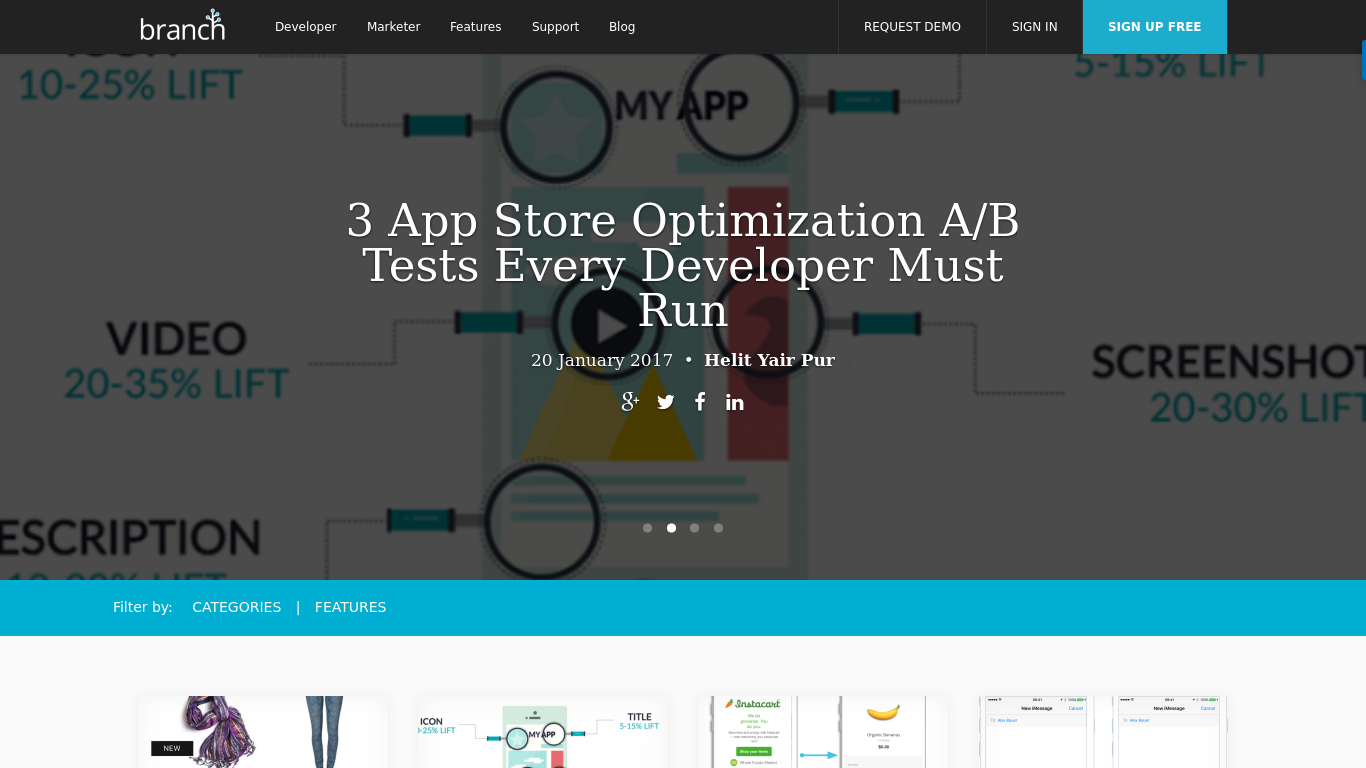Viewport: 1366px width, 768px height.
Task: Share the article on Twitter
Action: tap(665, 401)
